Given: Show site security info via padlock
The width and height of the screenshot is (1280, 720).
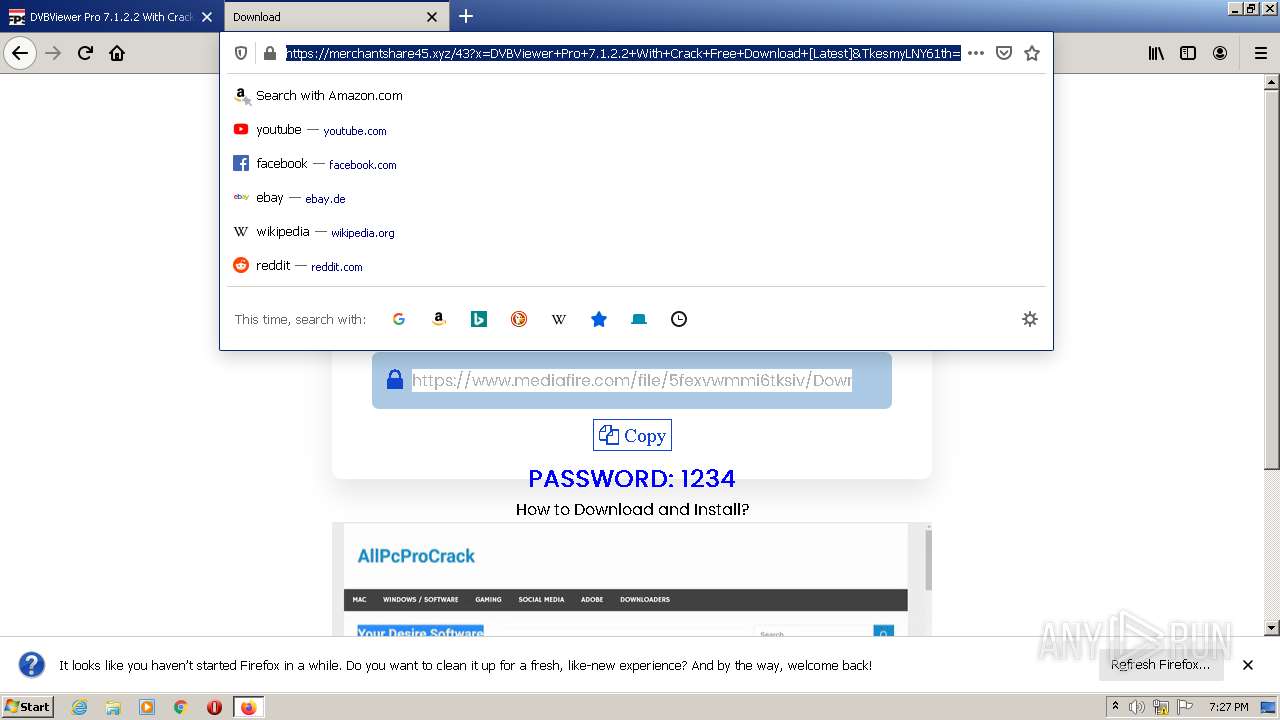Looking at the screenshot, I should click(x=269, y=53).
